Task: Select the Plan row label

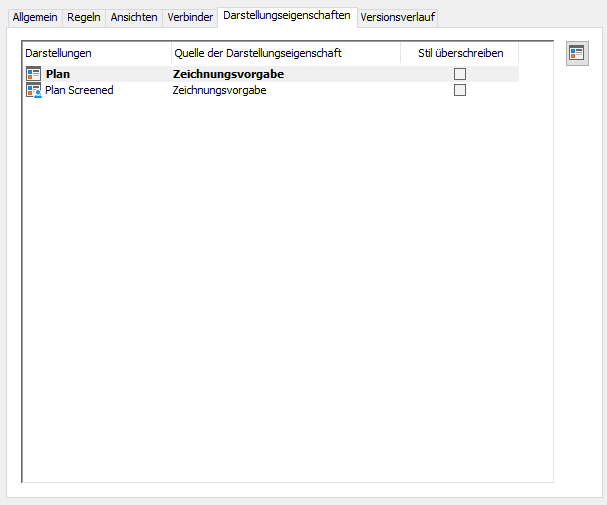Action: [x=58, y=74]
